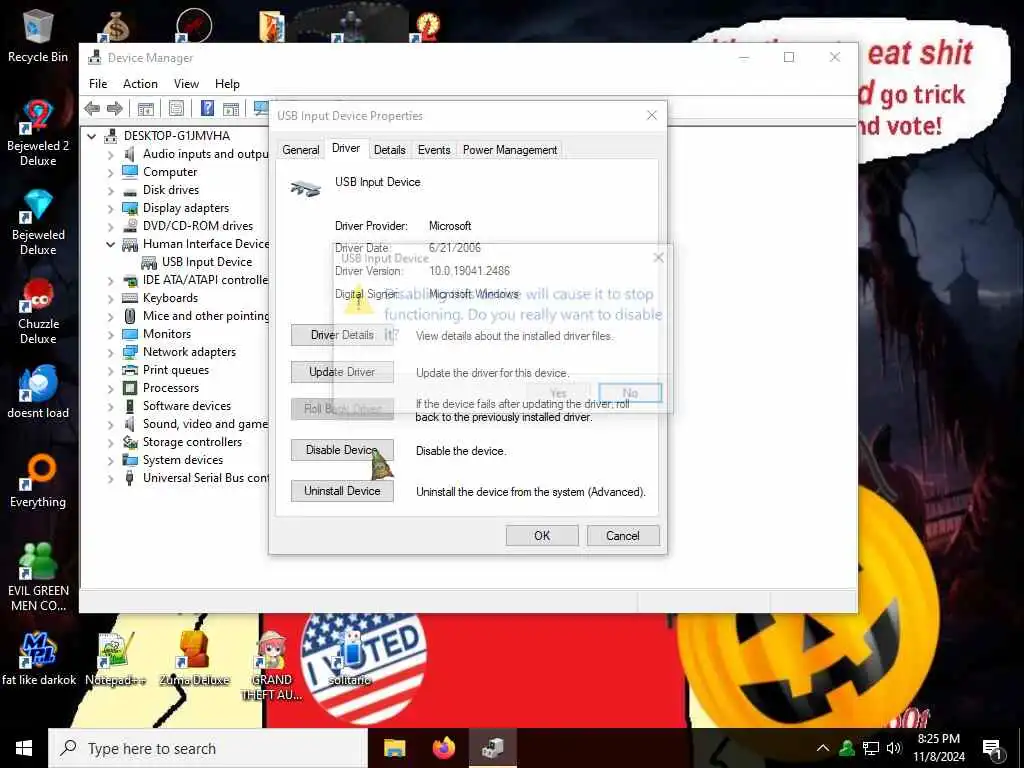
Task: Click the taskbar clock showing 8:25 PM
Action: pyautogui.click(x=938, y=748)
